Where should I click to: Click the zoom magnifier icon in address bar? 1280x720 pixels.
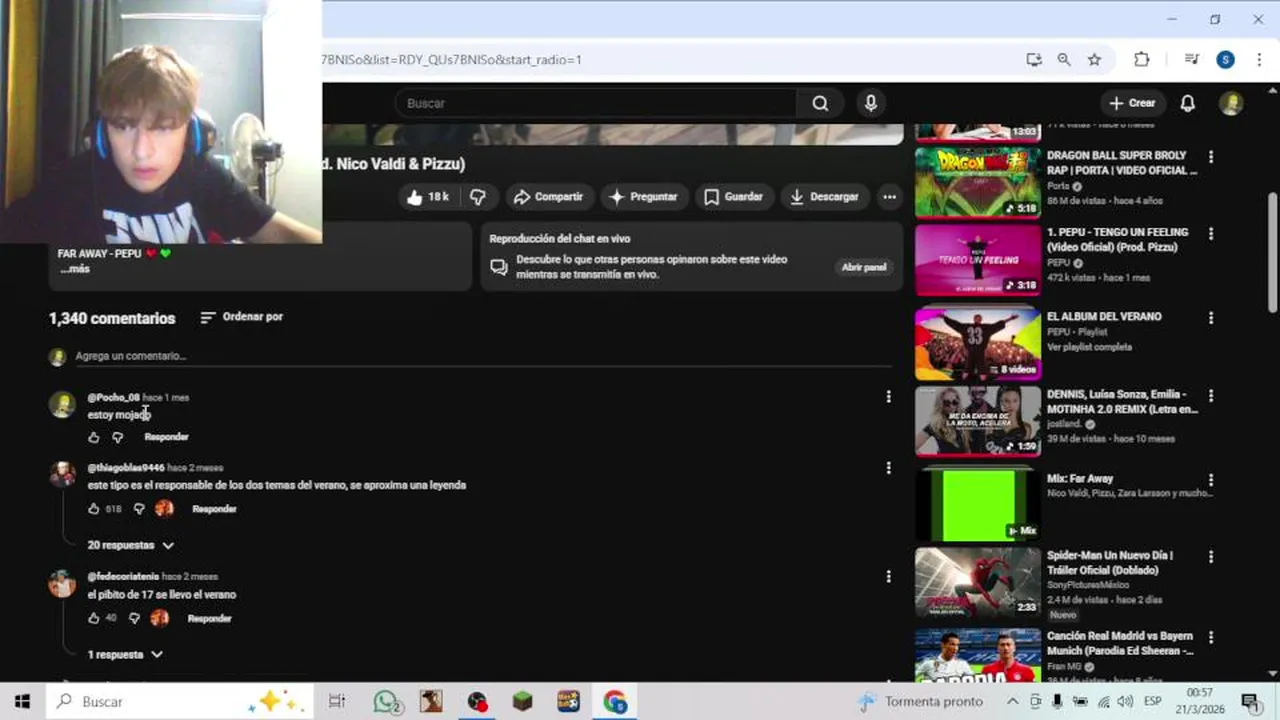[1064, 60]
